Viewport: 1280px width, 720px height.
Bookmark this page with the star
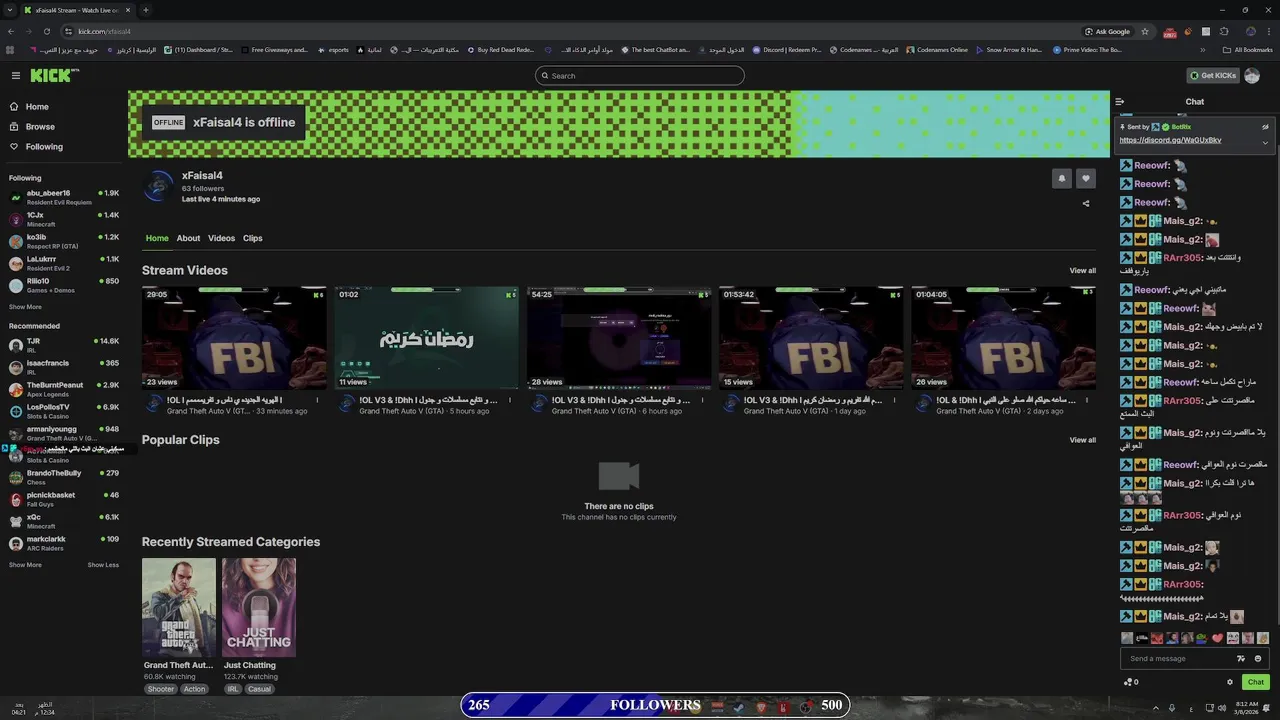[1145, 31]
